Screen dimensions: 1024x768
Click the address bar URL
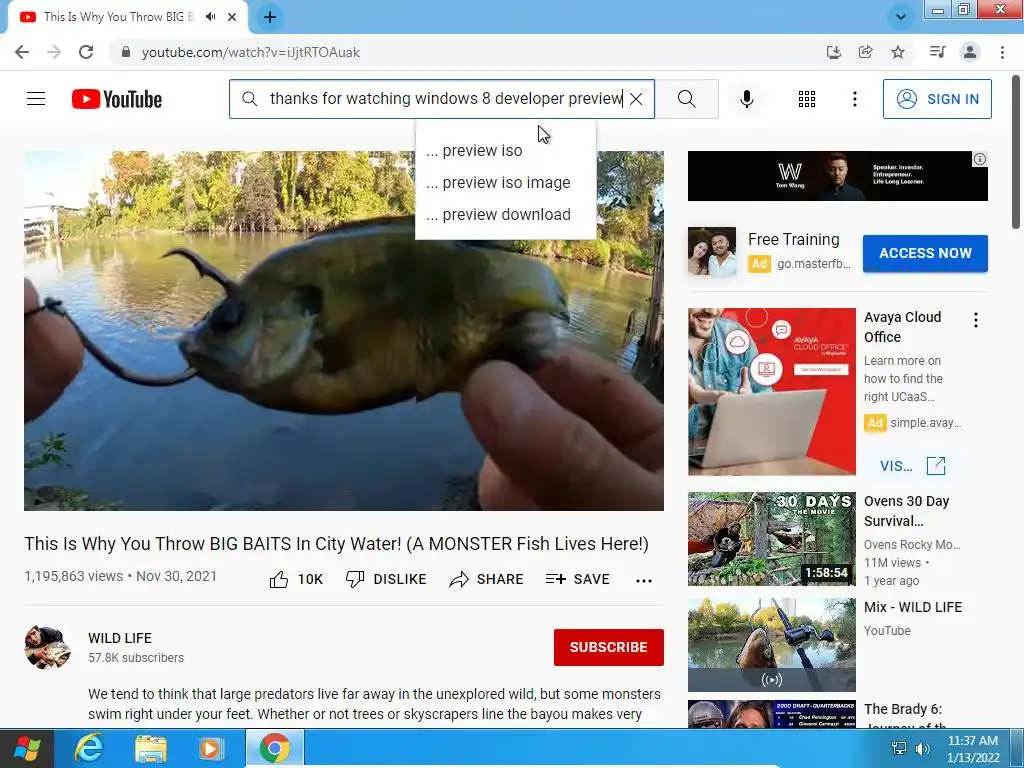coord(251,52)
